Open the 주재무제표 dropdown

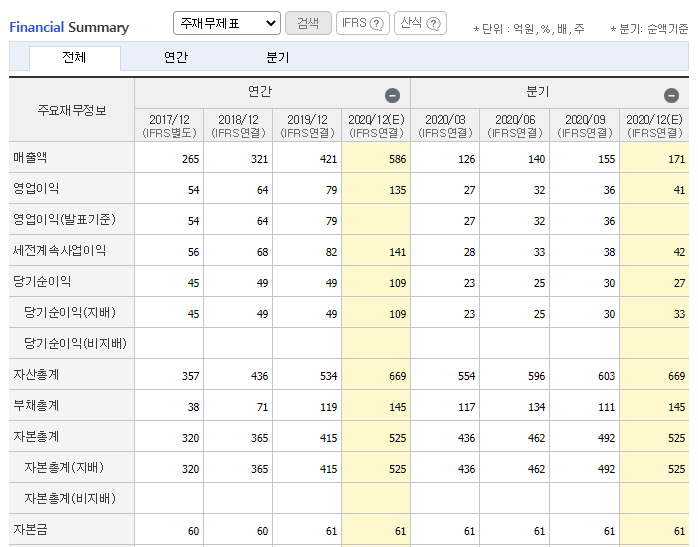pyautogui.click(x=227, y=23)
